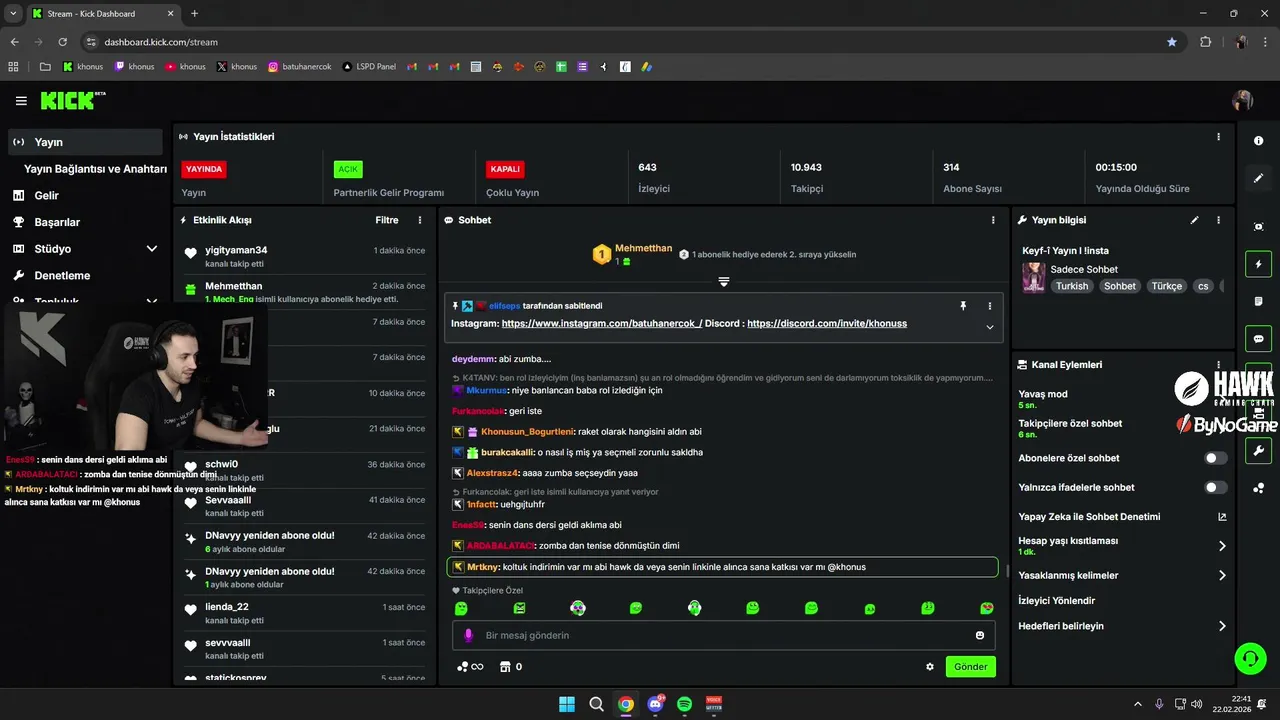
Task: Open the emoji picker in message box
Action: [980, 635]
